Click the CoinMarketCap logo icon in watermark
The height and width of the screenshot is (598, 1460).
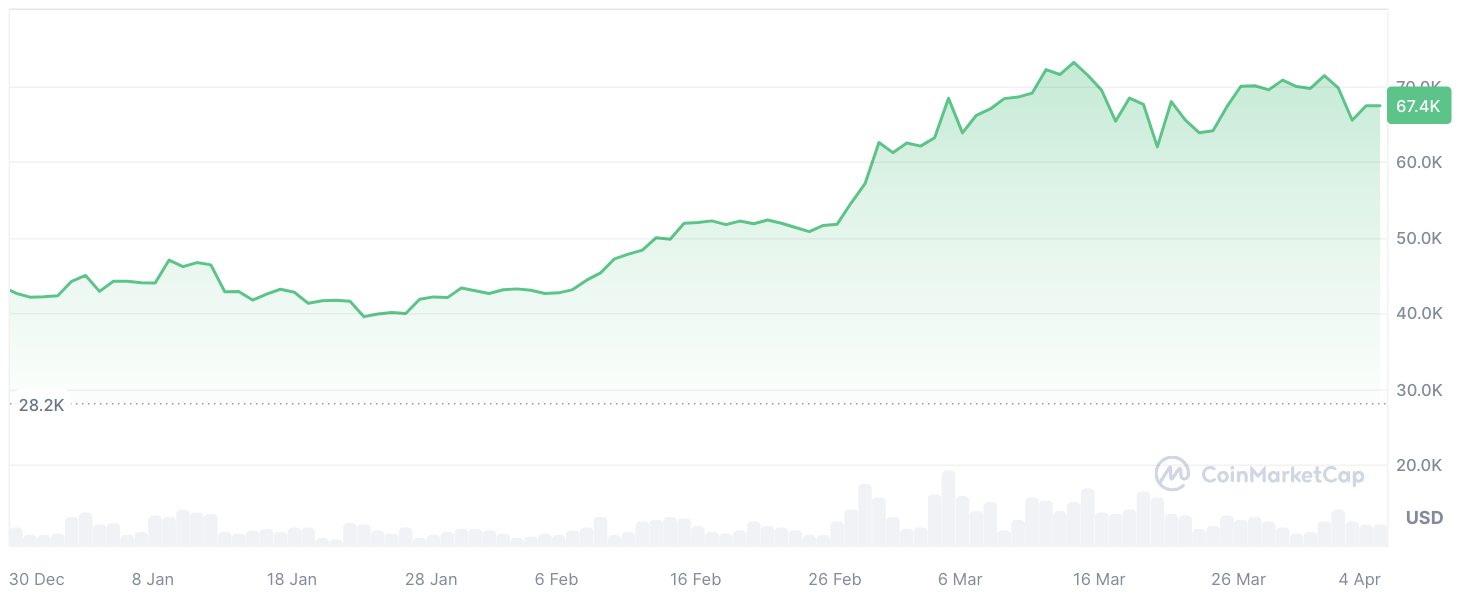(1172, 474)
